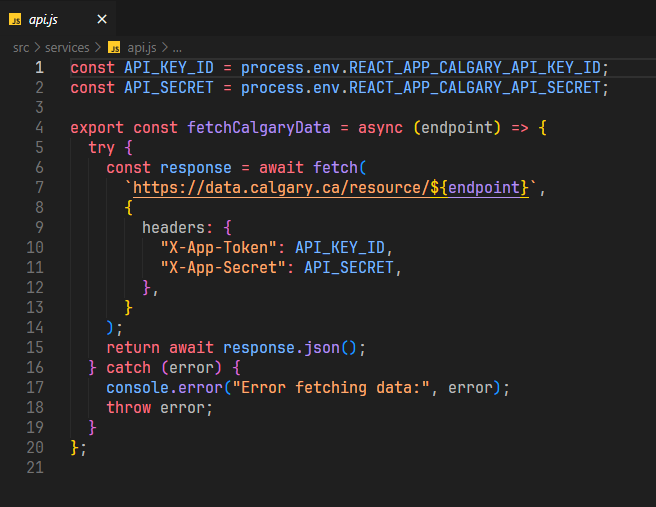The image size is (656, 507).
Task: Open the src breadcrumb segment
Action: 21,48
